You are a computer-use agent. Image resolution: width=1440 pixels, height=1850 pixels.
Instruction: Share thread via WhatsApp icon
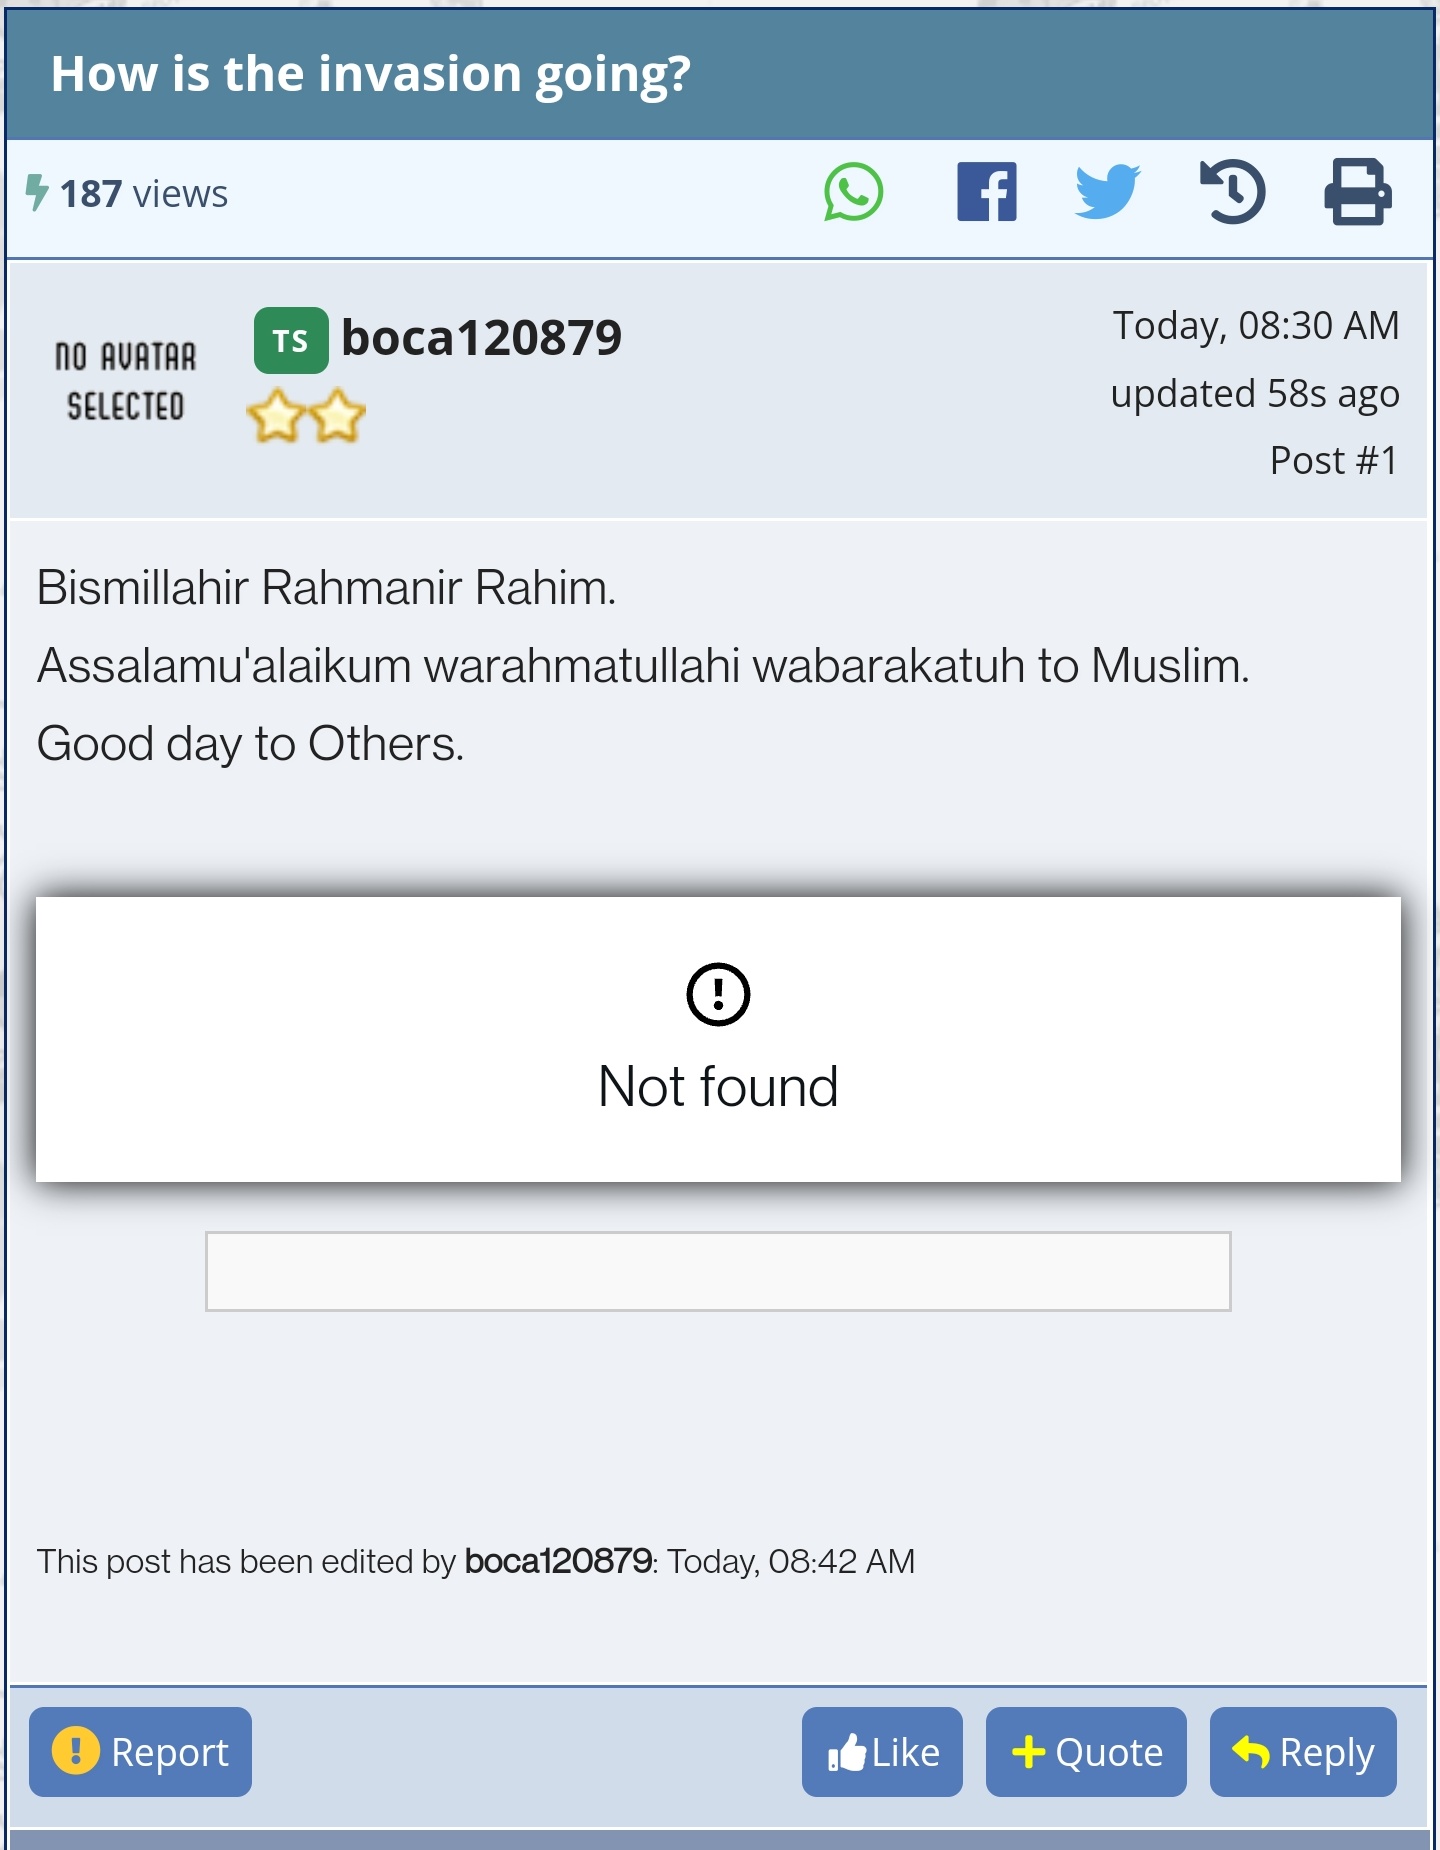tap(853, 192)
